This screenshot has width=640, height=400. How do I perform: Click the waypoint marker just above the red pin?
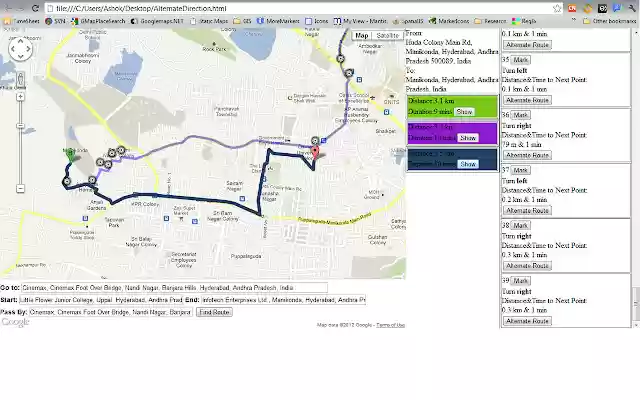tap(315, 141)
